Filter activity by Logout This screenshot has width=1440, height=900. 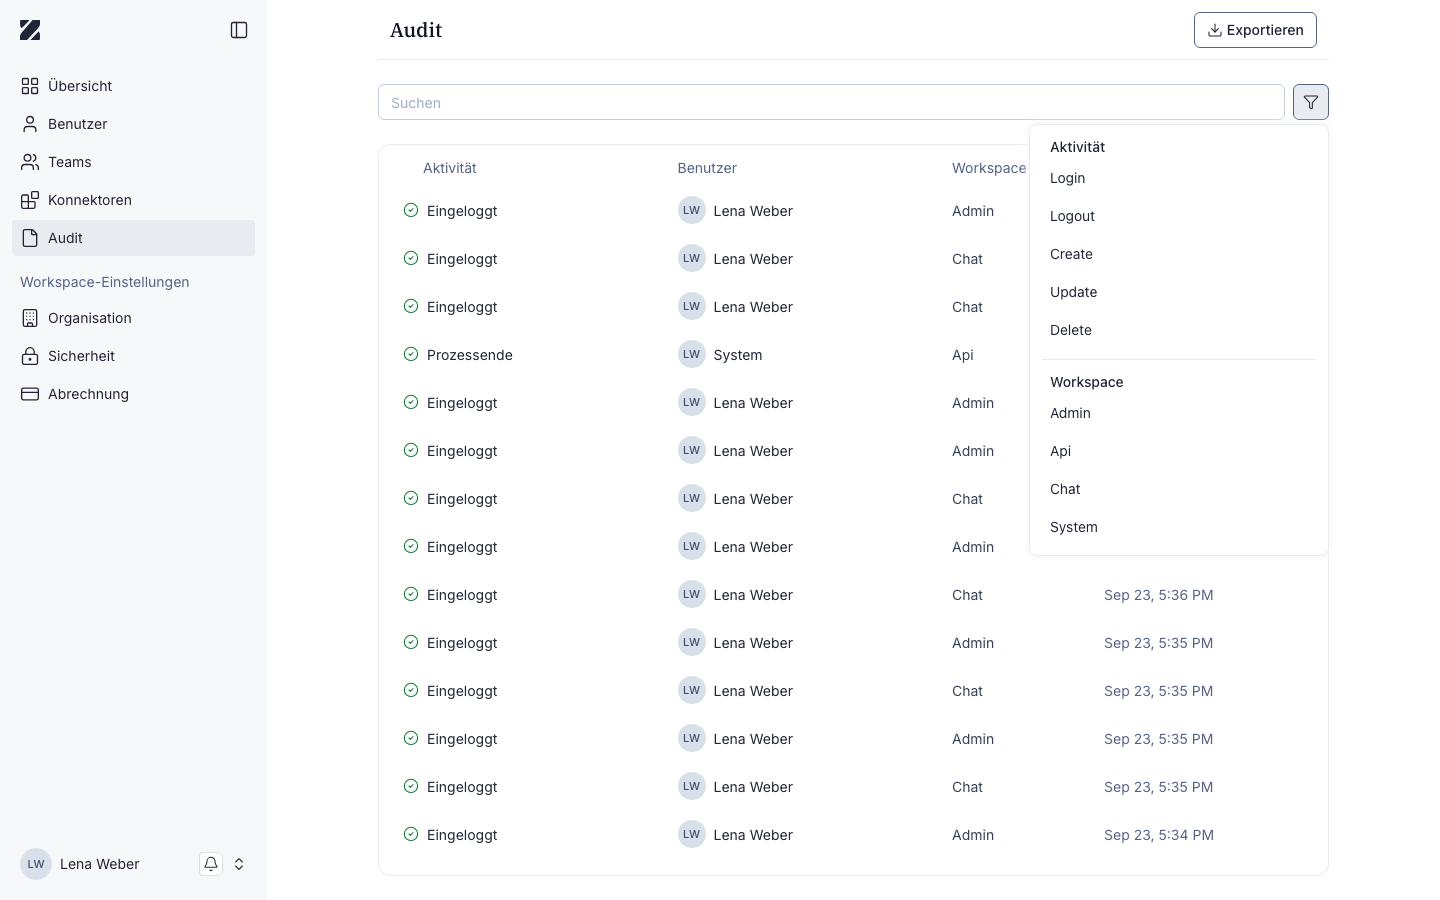(1179, 216)
